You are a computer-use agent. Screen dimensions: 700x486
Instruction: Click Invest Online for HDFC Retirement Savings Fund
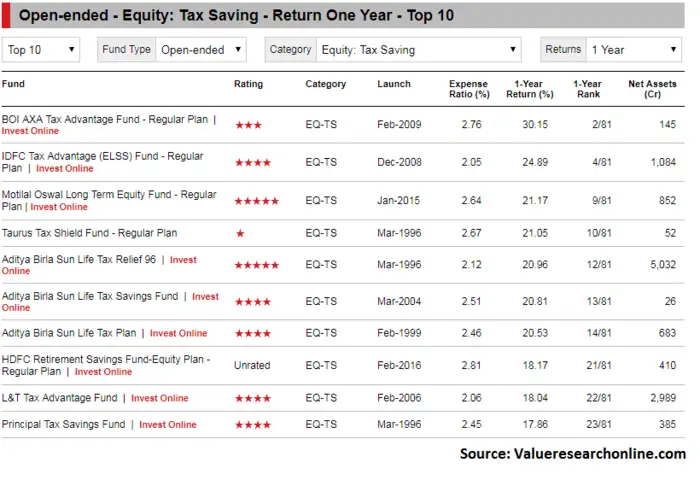point(103,372)
